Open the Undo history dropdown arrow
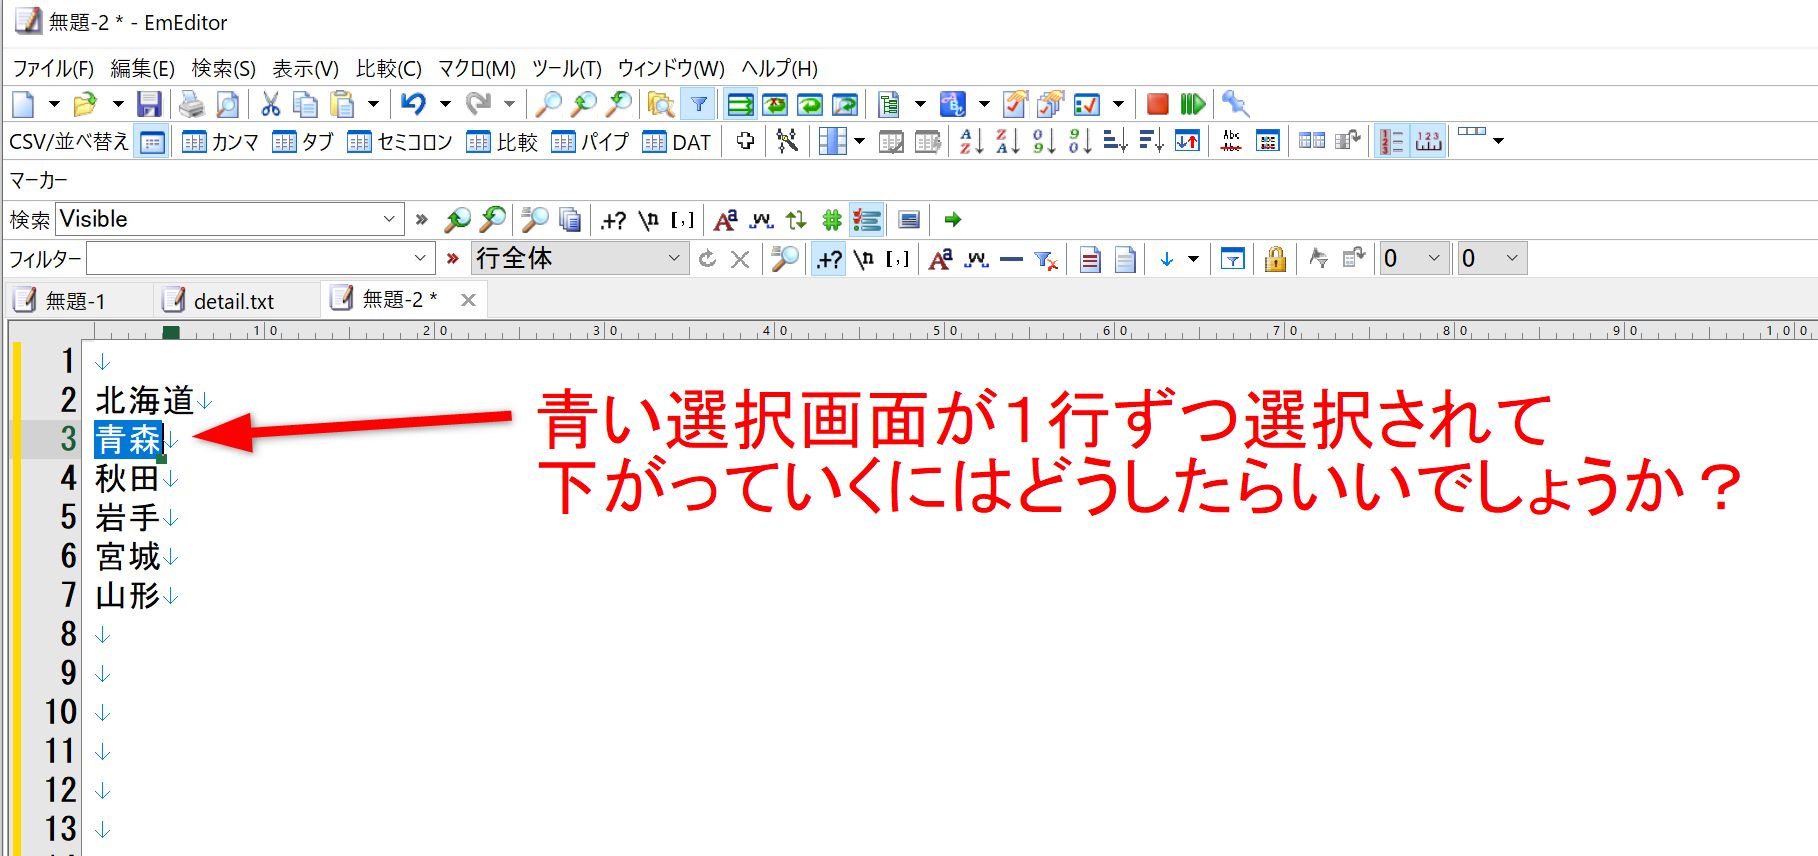This screenshot has height=856, width=1818. click(x=444, y=104)
